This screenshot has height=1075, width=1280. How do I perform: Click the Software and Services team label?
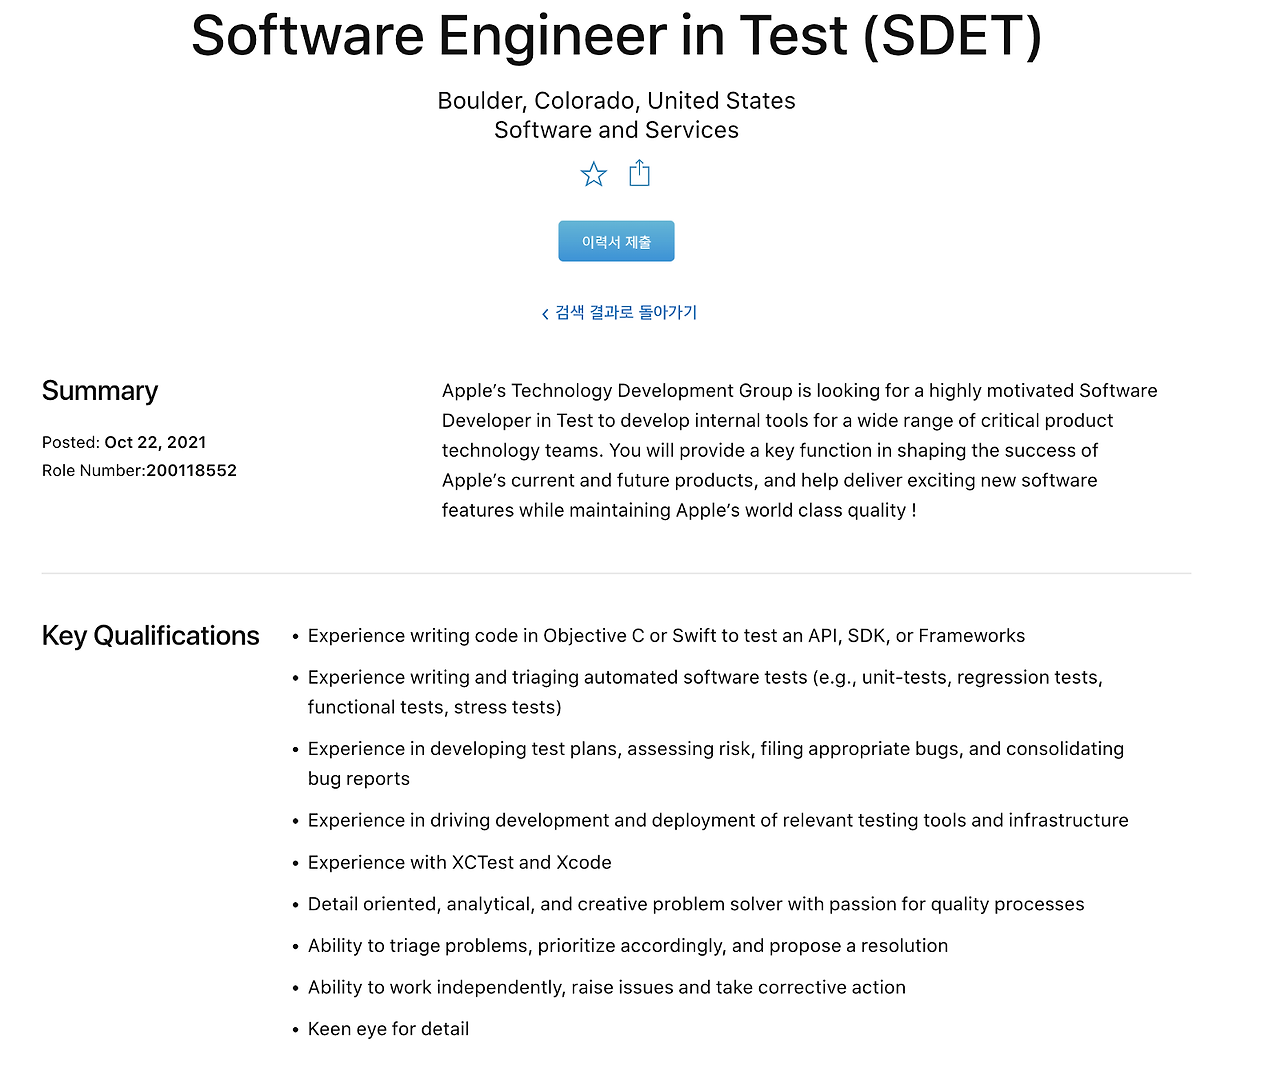point(616,130)
